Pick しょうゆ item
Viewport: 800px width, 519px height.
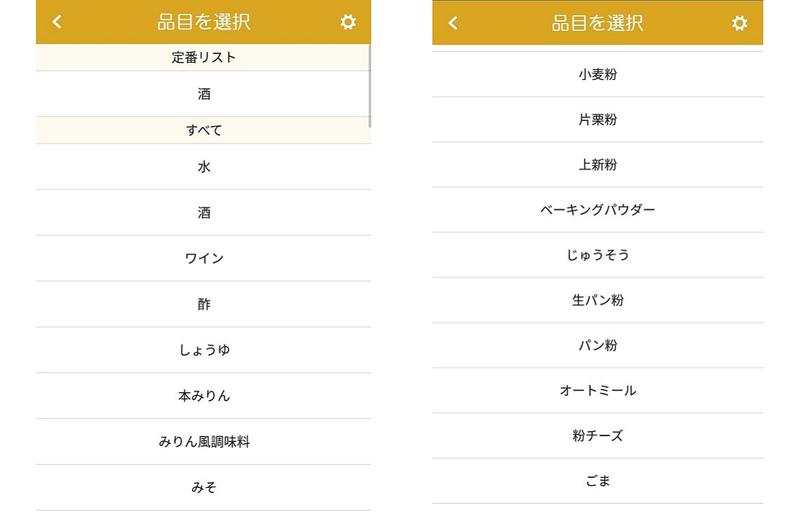[204, 350]
